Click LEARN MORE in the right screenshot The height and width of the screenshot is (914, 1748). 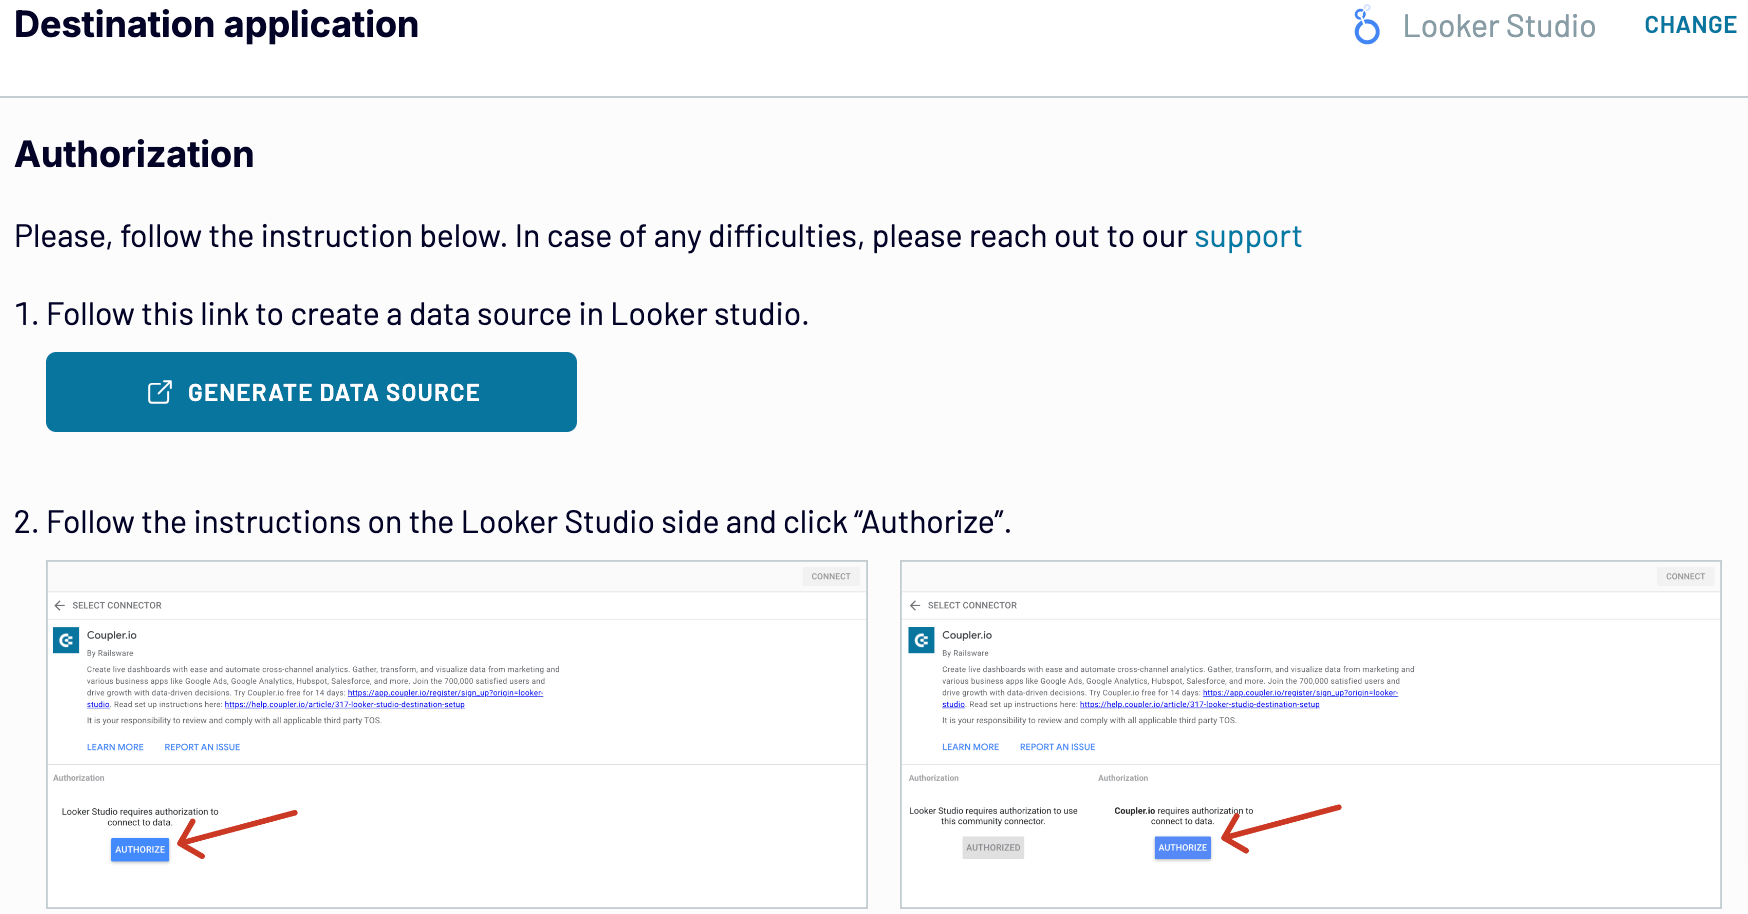point(970,747)
